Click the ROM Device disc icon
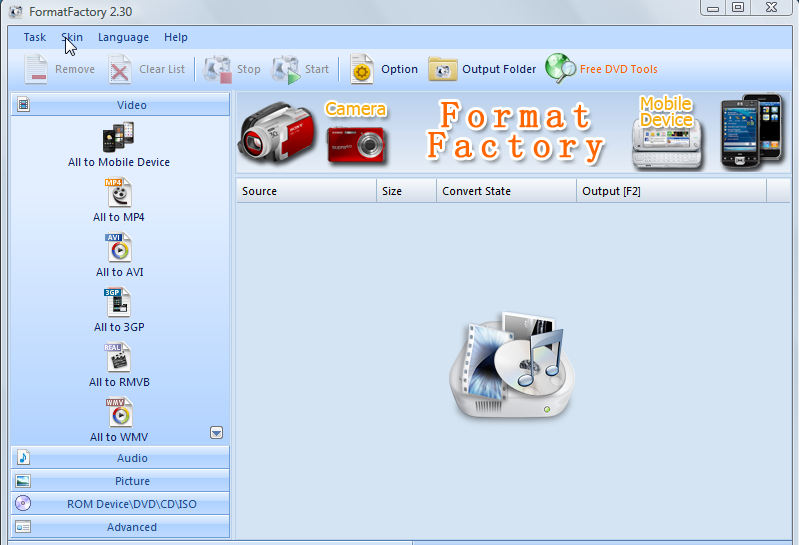 pos(23,503)
